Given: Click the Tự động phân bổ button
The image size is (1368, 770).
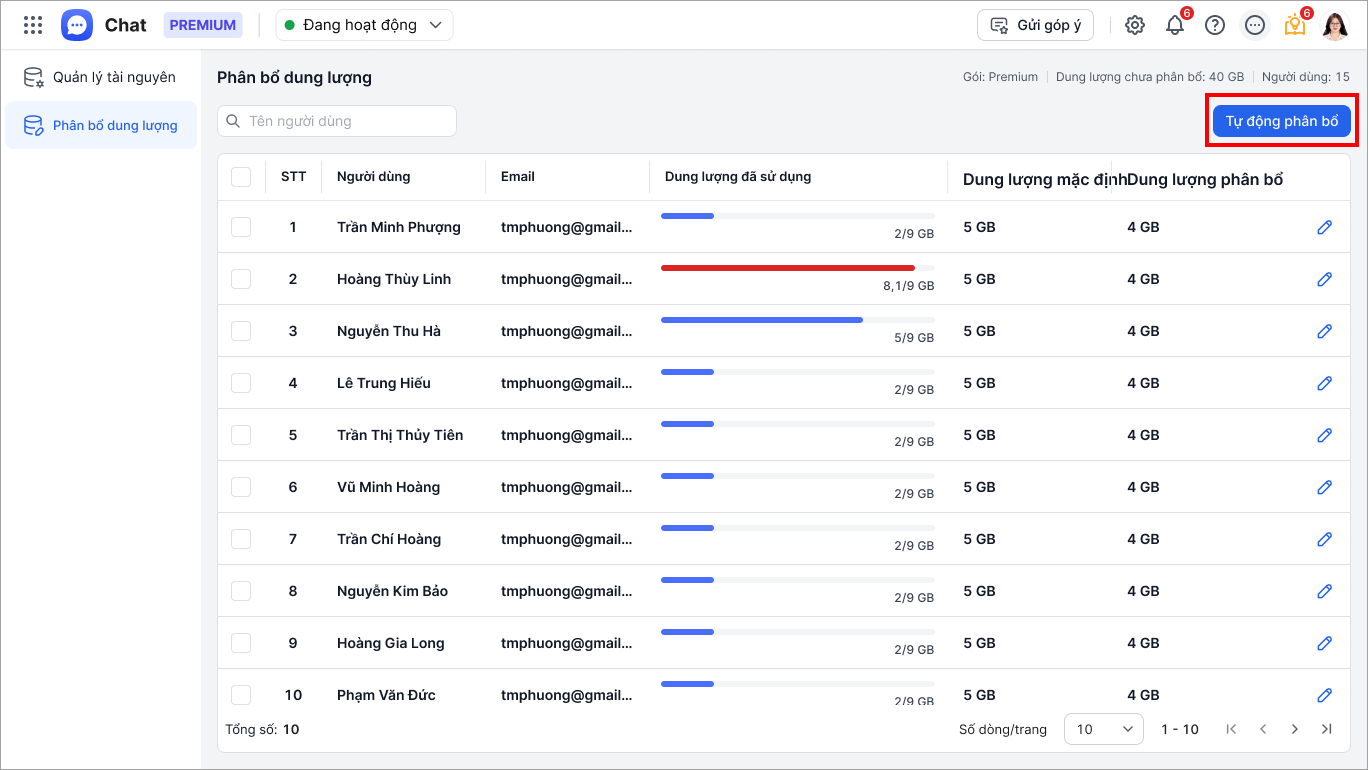Looking at the screenshot, I should 1281,121.
